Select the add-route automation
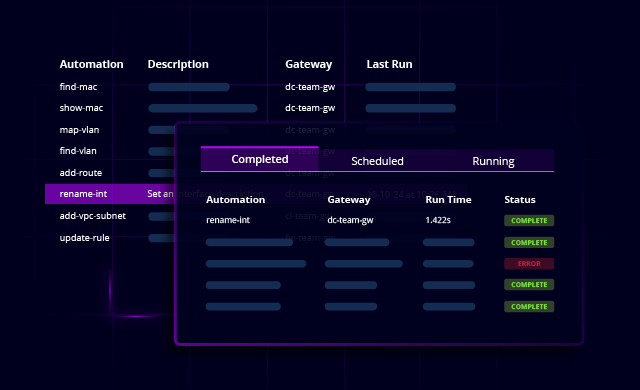 (x=81, y=173)
